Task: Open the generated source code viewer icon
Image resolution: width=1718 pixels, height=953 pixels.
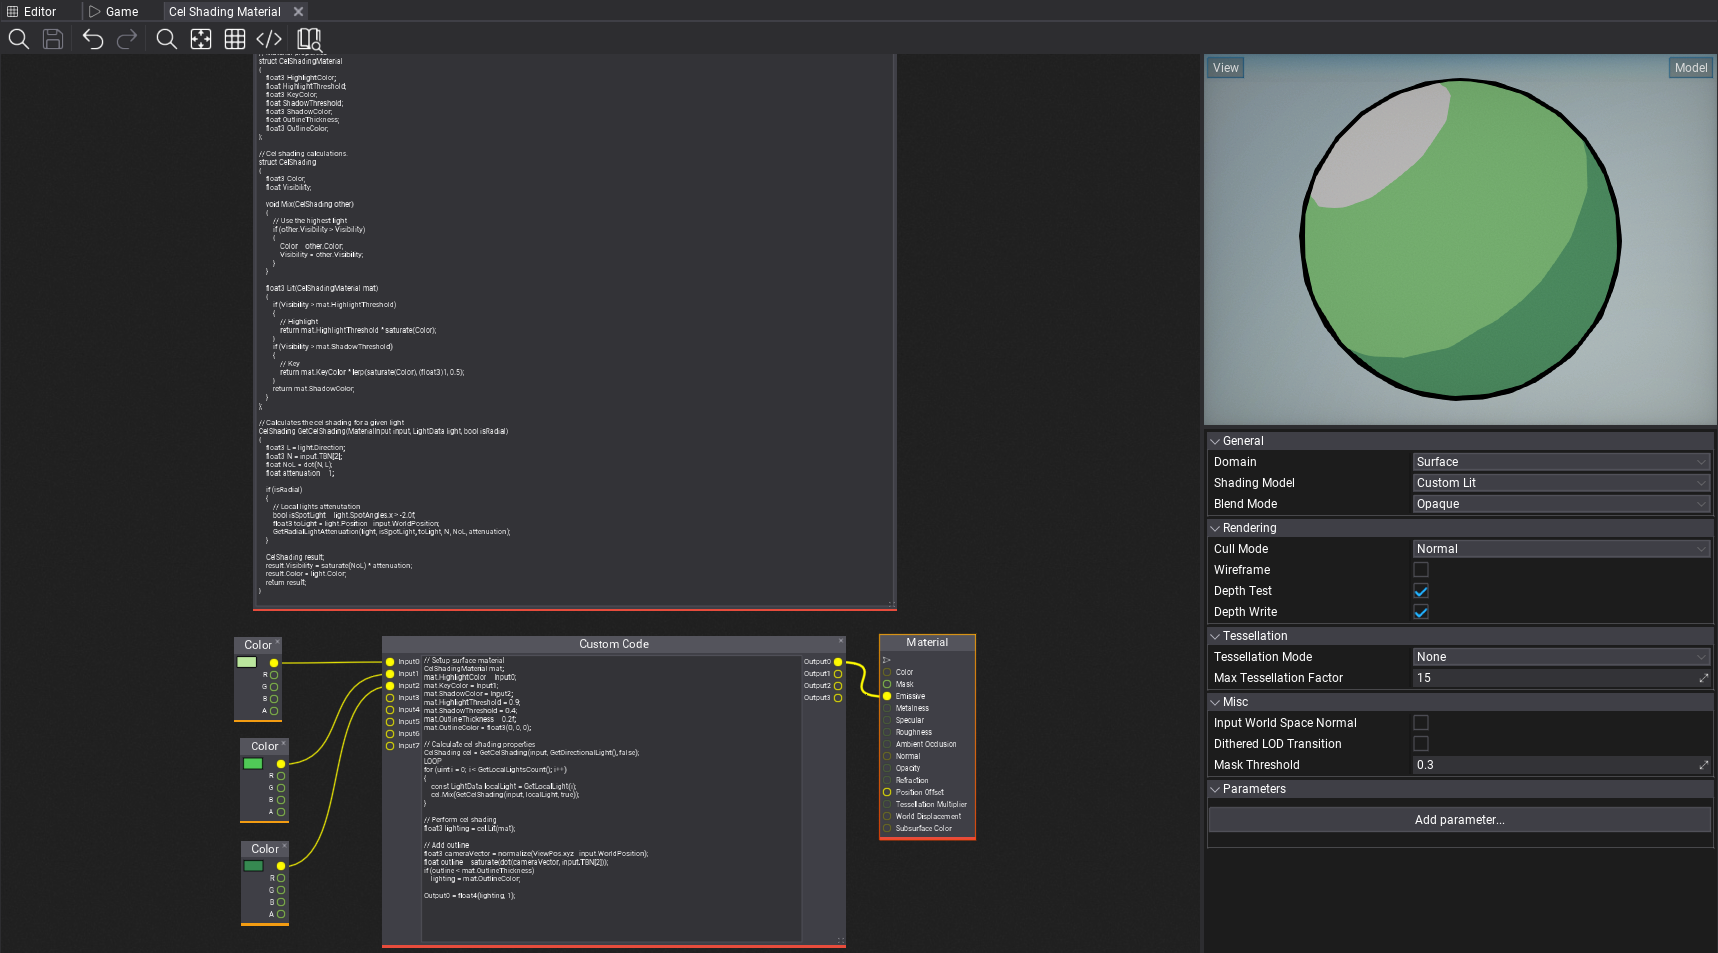Action: [269, 39]
